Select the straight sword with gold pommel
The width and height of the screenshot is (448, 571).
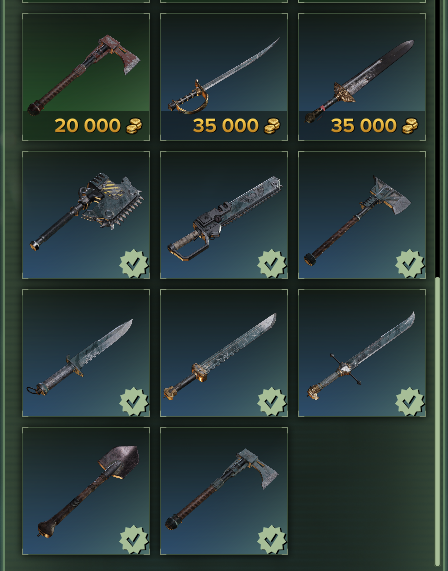click(224, 353)
